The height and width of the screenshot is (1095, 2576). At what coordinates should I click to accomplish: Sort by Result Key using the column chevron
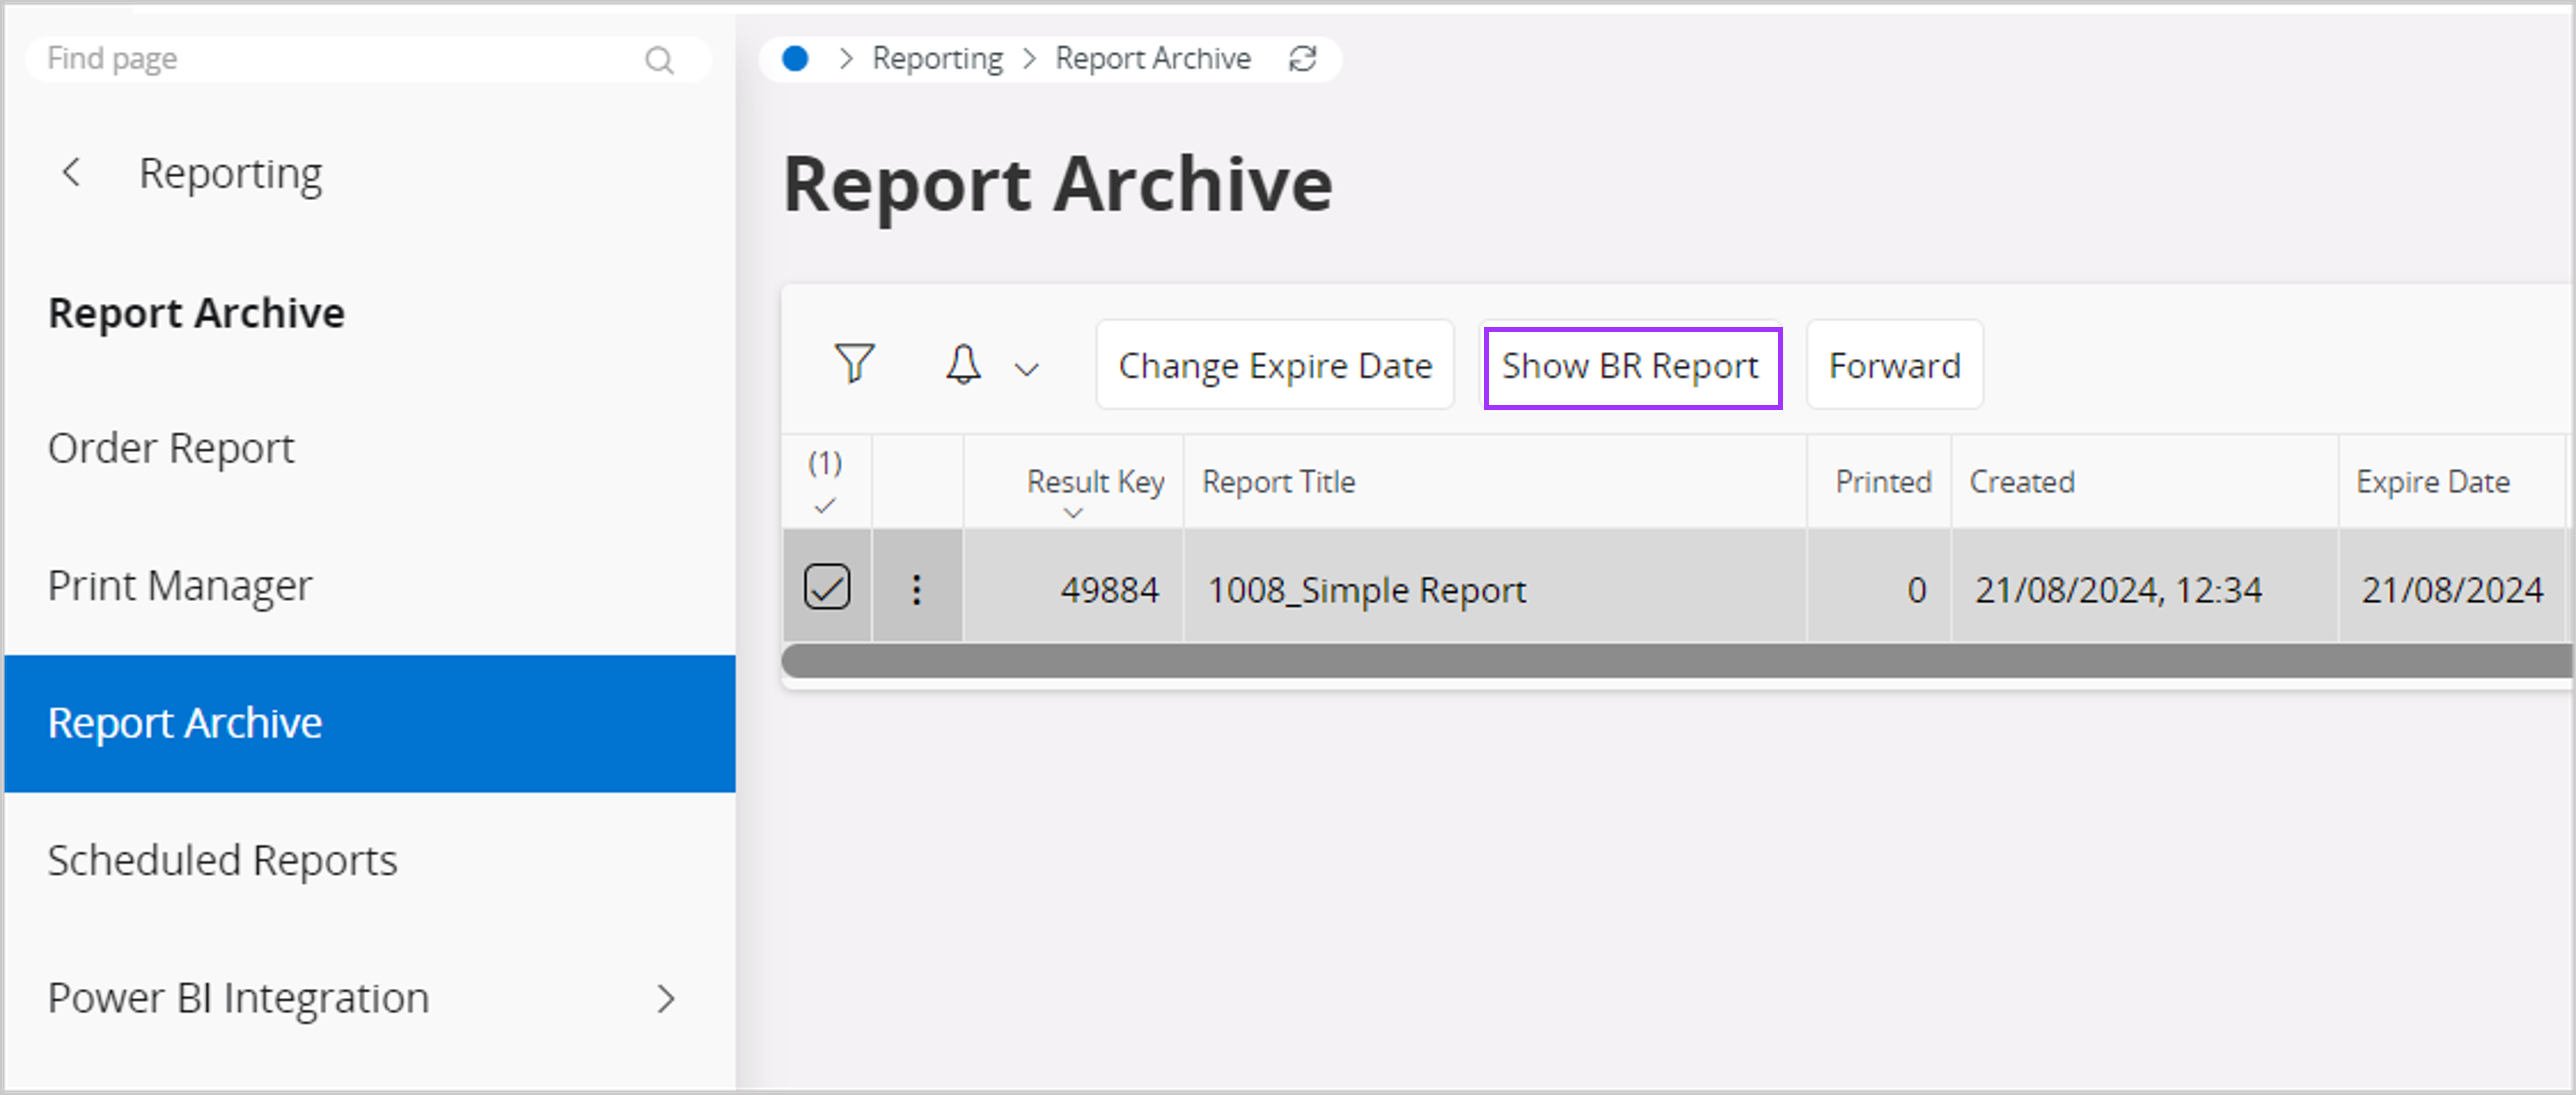[1073, 513]
